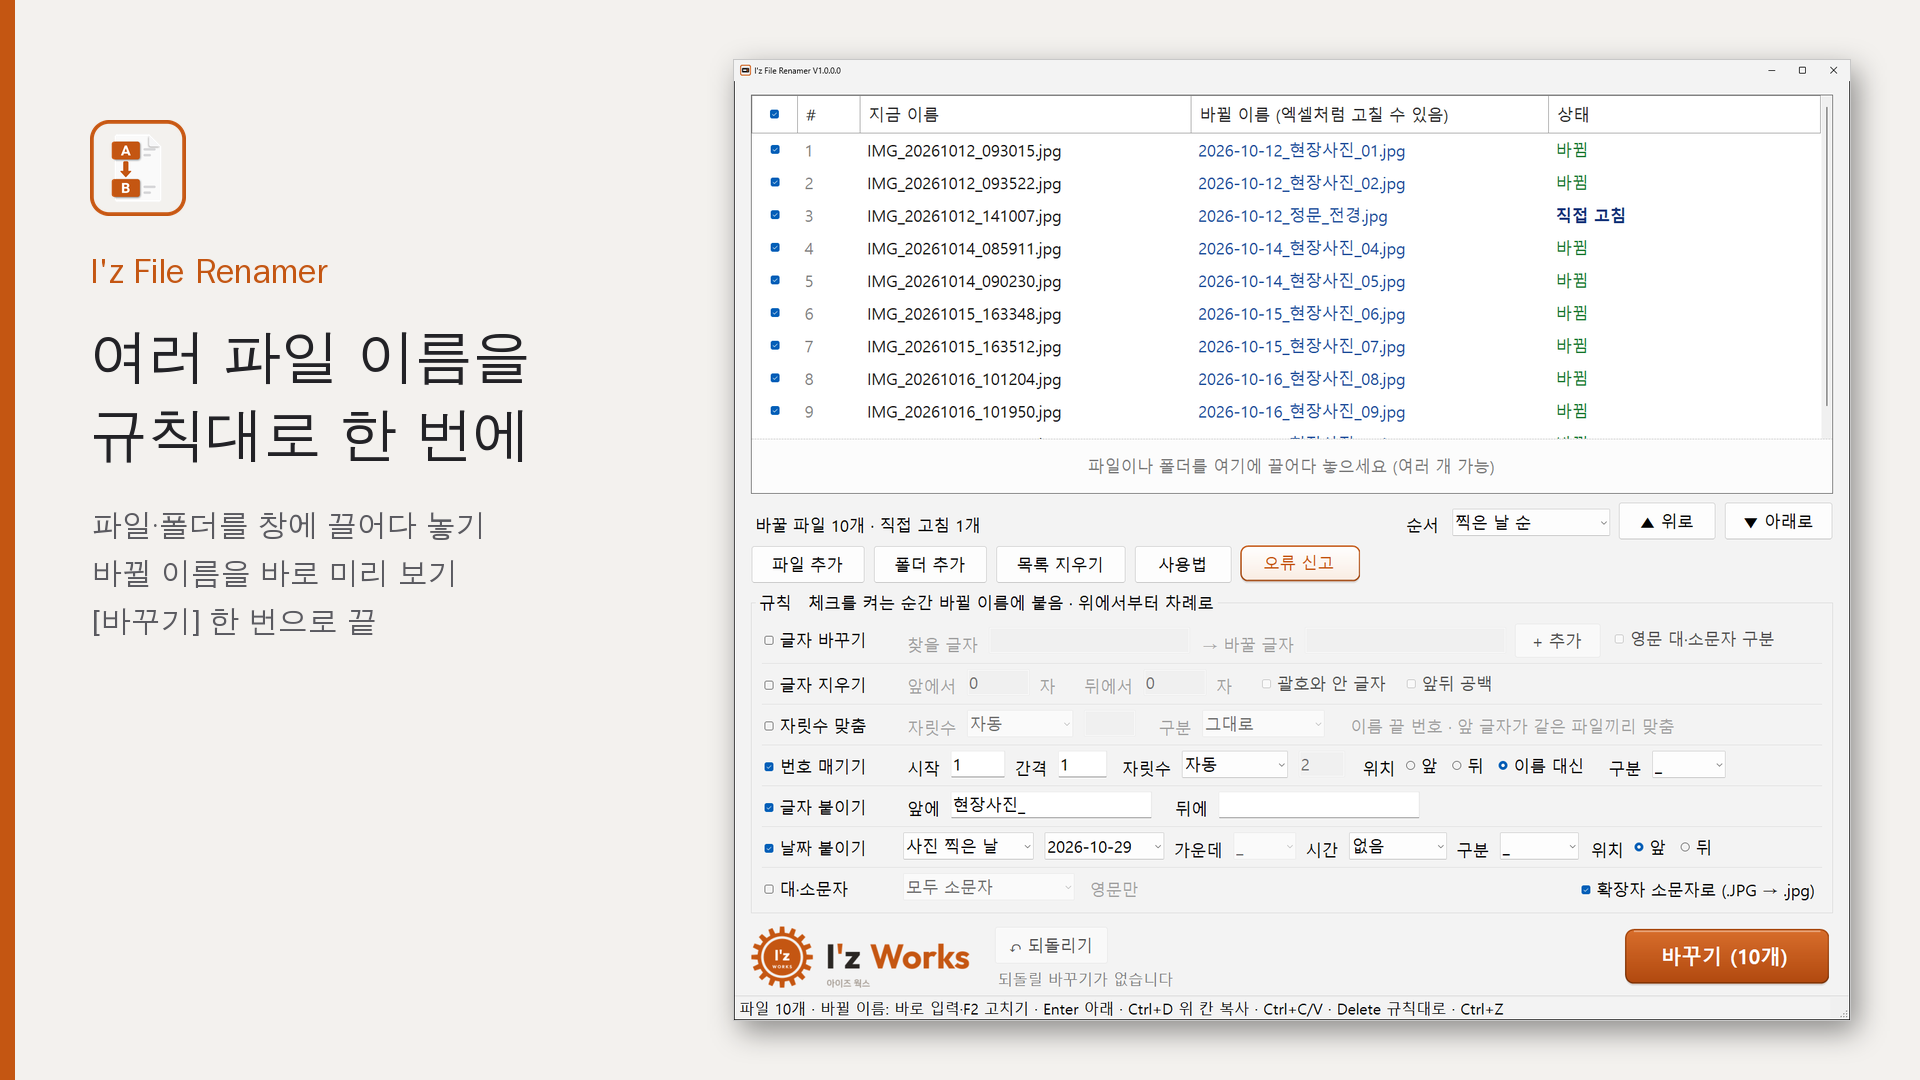Move selection down with ▼ 아래로 button
Image resolution: width=1920 pixels, height=1080 pixels.
point(1778,521)
